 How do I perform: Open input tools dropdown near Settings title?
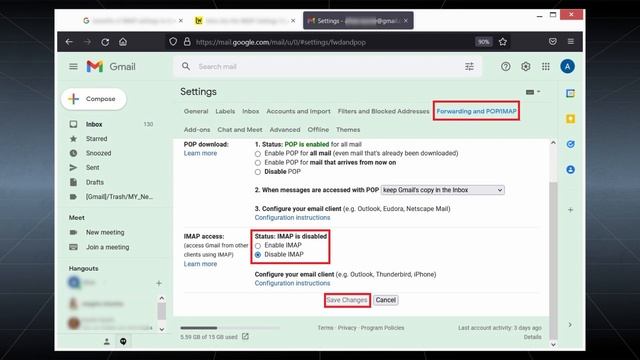(533, 92)
